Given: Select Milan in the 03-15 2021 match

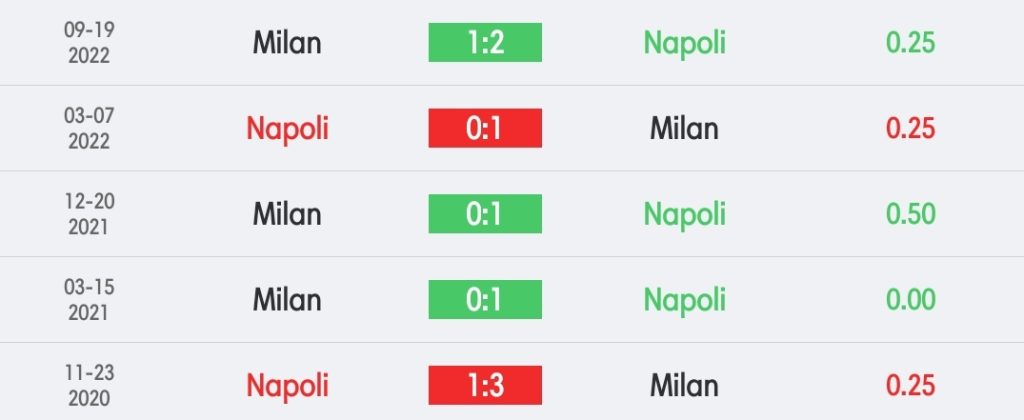Looking at the screenshot, I should (287, 300).
